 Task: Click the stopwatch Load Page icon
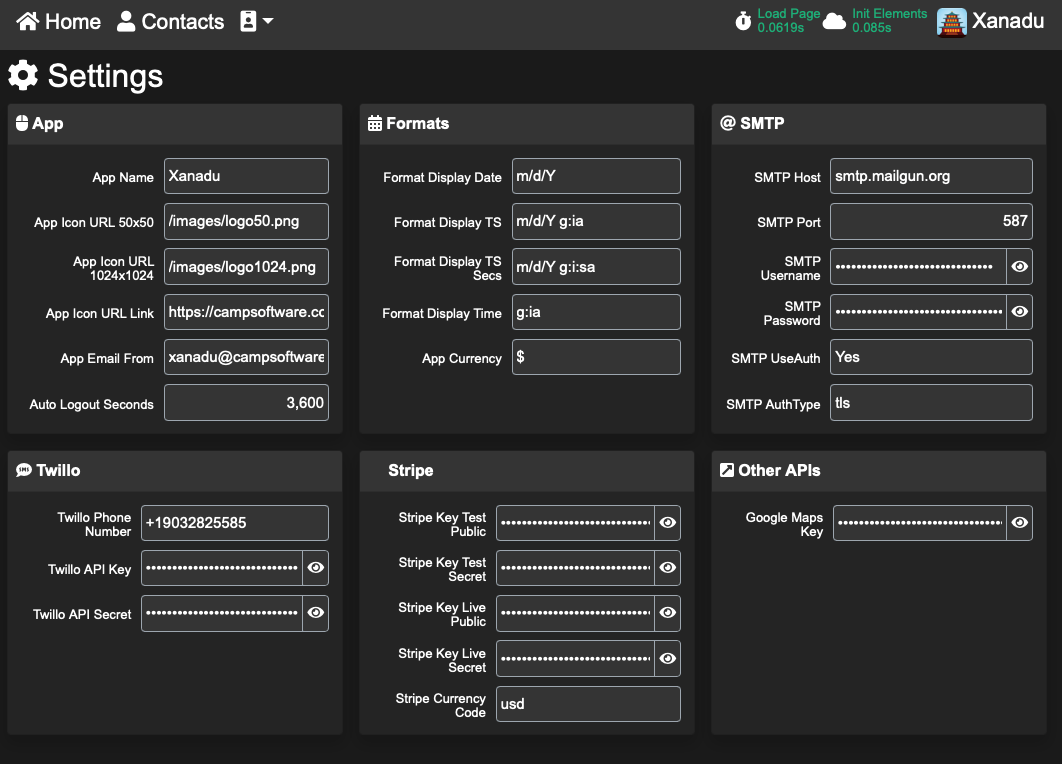[743, 20]
